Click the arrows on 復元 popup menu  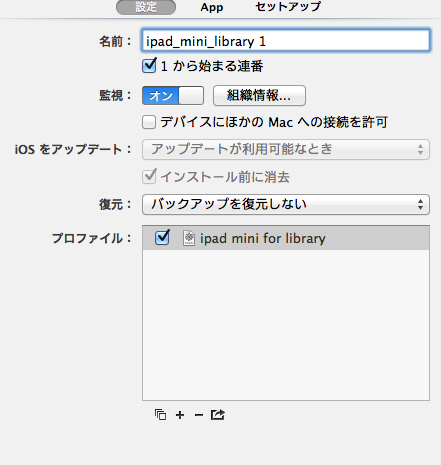(420, 204)
